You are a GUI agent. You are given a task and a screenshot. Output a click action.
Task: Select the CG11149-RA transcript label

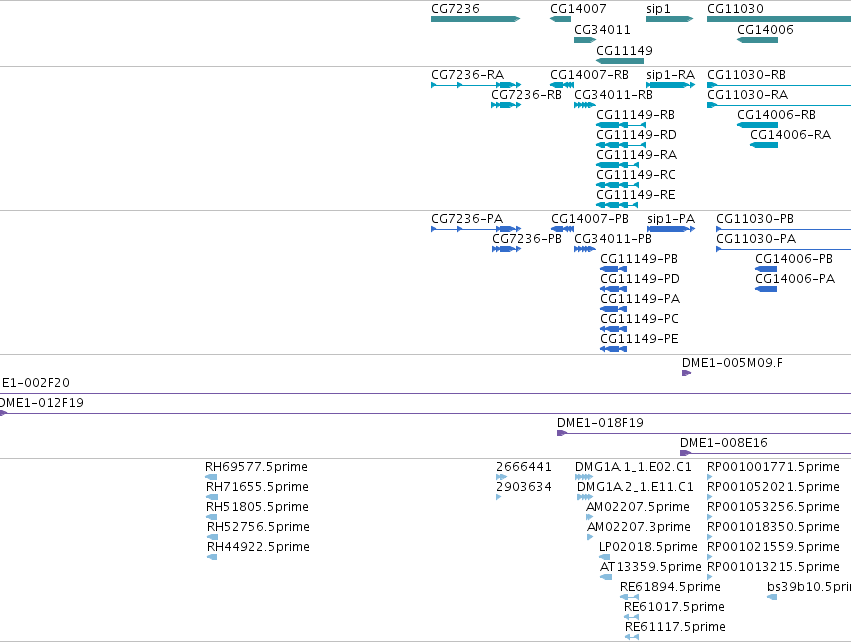tap(637, 155)
